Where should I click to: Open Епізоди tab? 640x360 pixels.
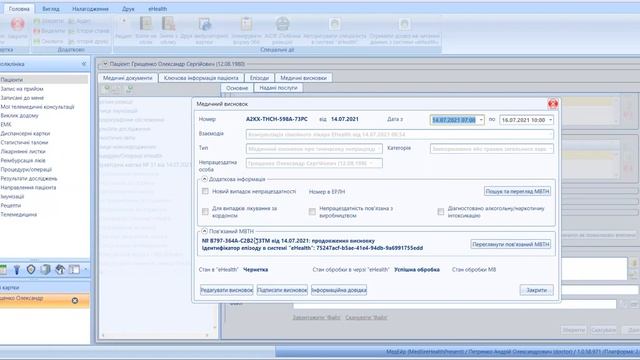tap(259, 78)
